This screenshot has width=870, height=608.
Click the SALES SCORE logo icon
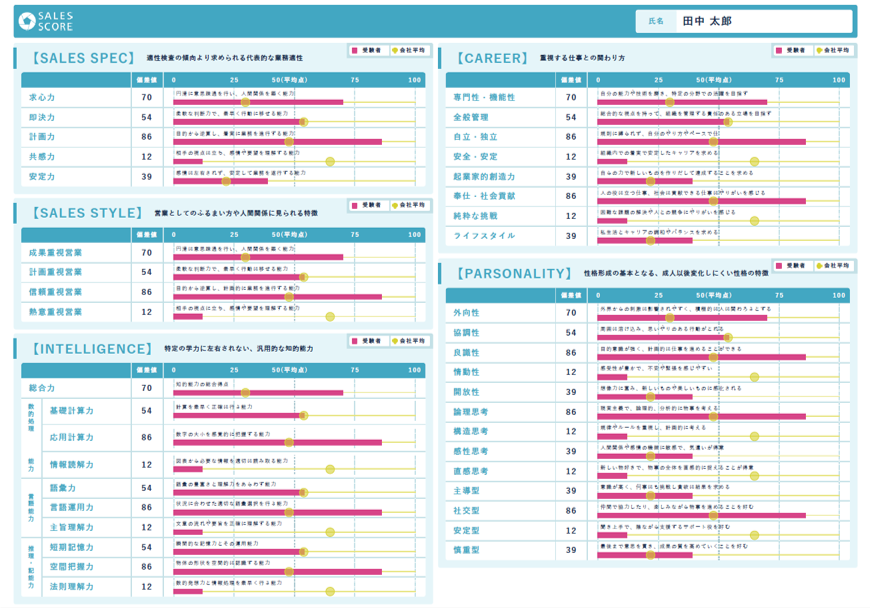click(x=27, y=20)
